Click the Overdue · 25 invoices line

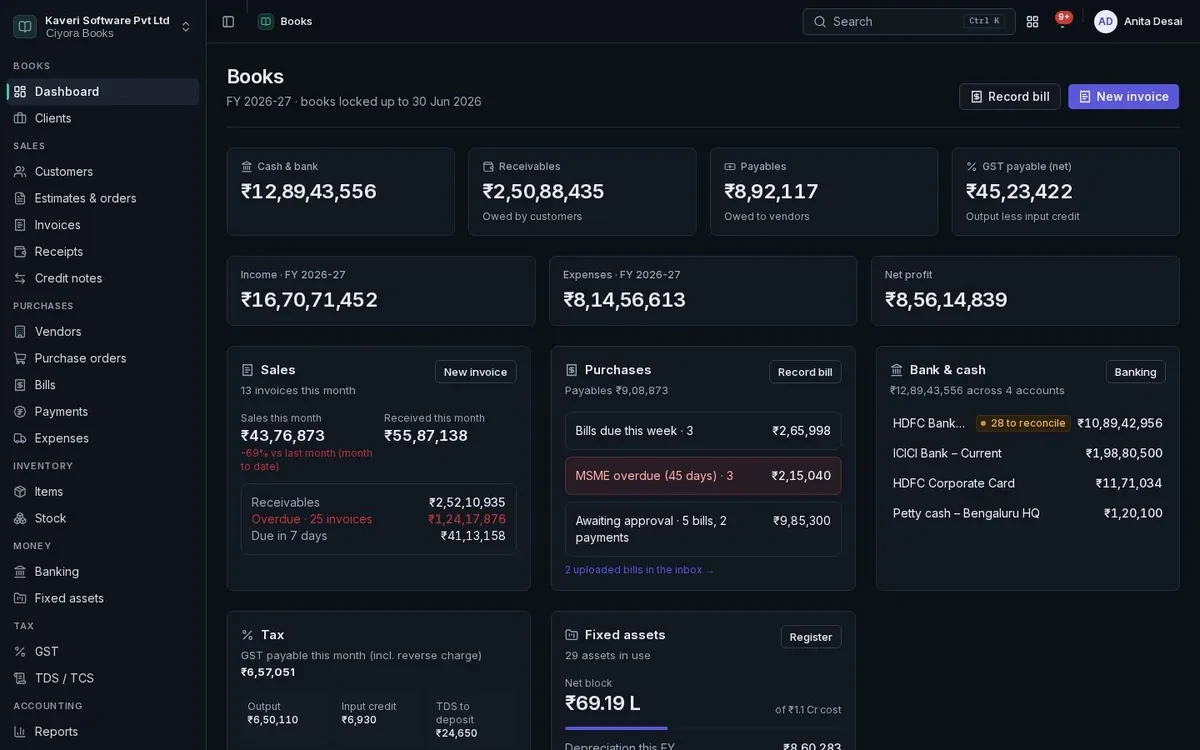pyautogui.click(x=378, y=519)
